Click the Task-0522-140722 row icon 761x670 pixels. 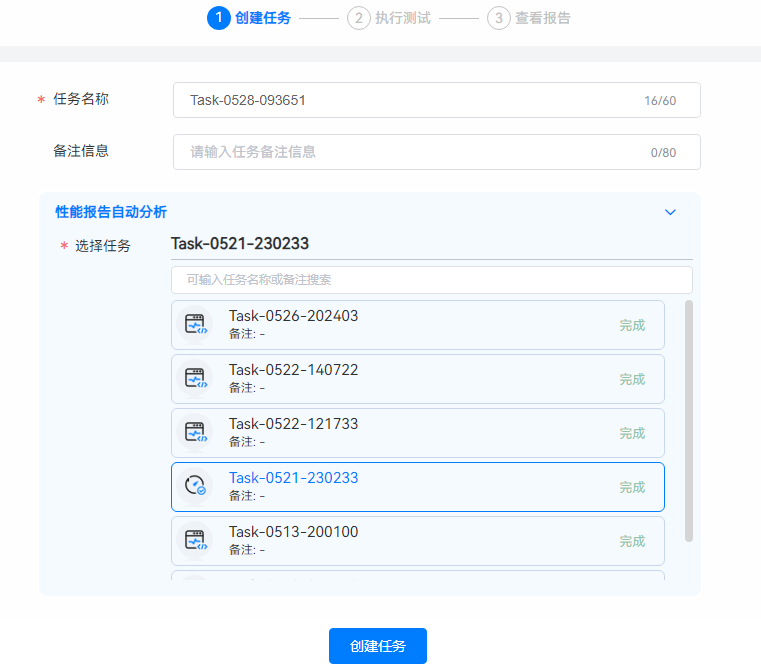pyautogui.click(x=195, y=379)
